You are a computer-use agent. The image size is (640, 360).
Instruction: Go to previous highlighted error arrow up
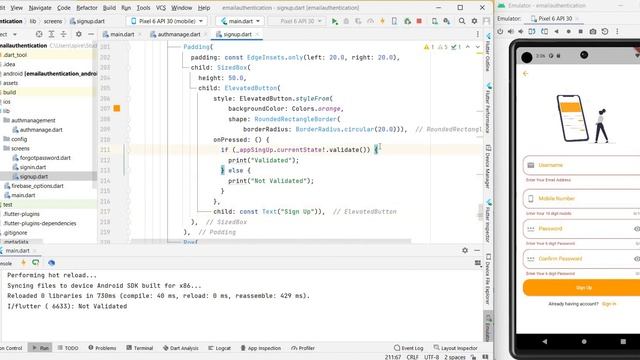468,47
